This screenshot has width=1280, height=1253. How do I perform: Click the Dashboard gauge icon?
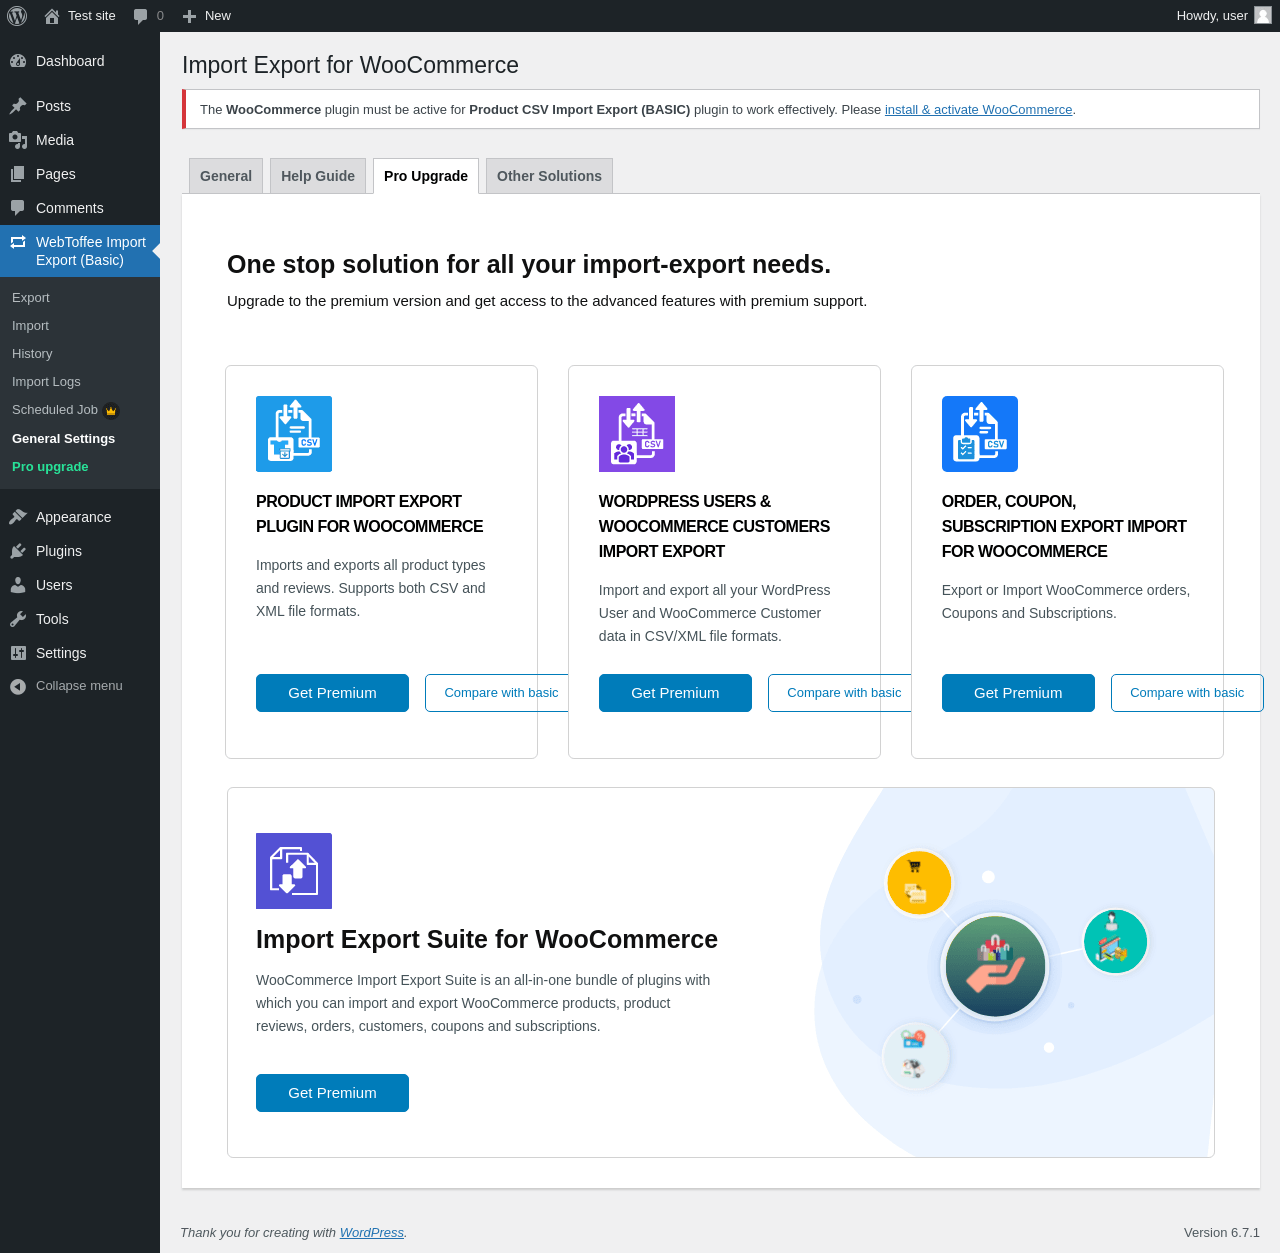18,61
